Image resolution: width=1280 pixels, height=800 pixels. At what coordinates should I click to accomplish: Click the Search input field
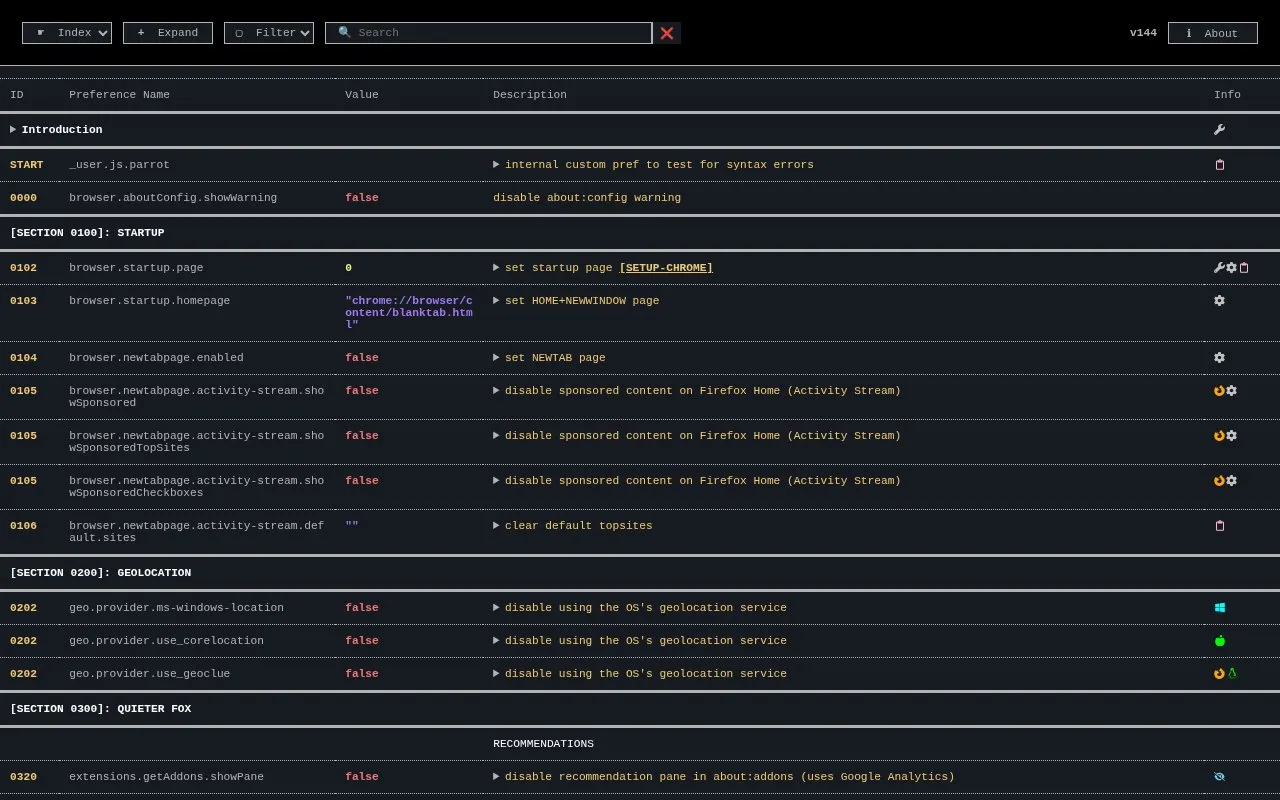[488, 33]
